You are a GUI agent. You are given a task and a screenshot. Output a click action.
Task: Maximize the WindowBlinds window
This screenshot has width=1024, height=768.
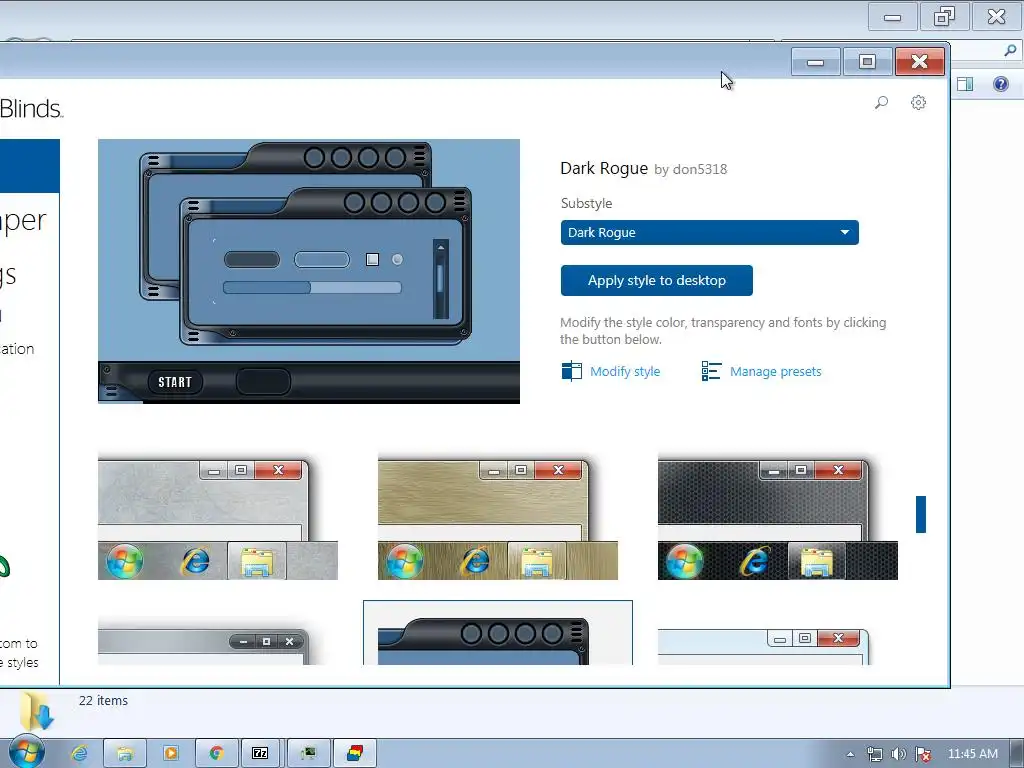[x=867, y=62]
